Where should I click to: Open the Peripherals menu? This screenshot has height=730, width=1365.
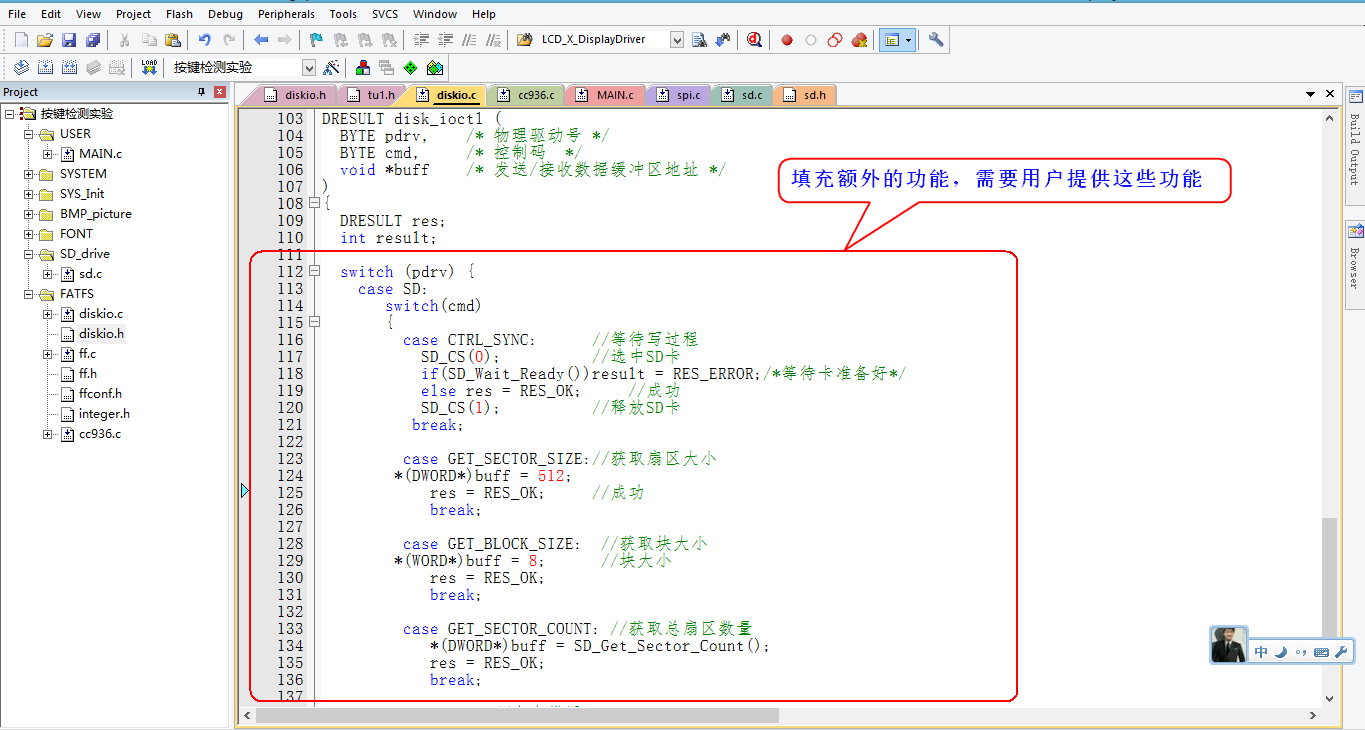286,13
